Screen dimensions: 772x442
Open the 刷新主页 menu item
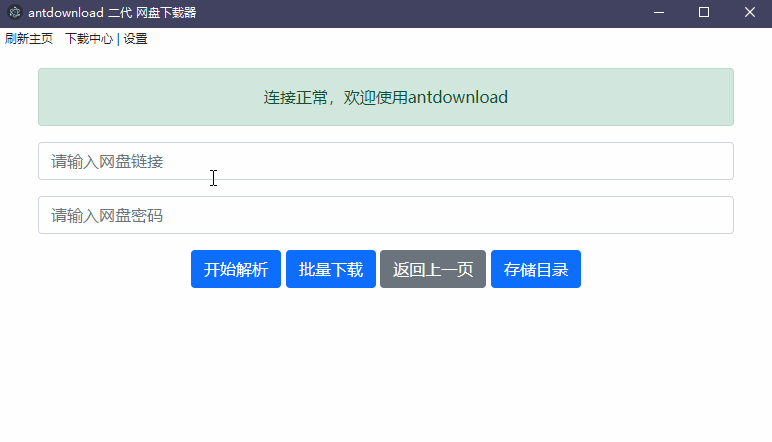(29, 39)
